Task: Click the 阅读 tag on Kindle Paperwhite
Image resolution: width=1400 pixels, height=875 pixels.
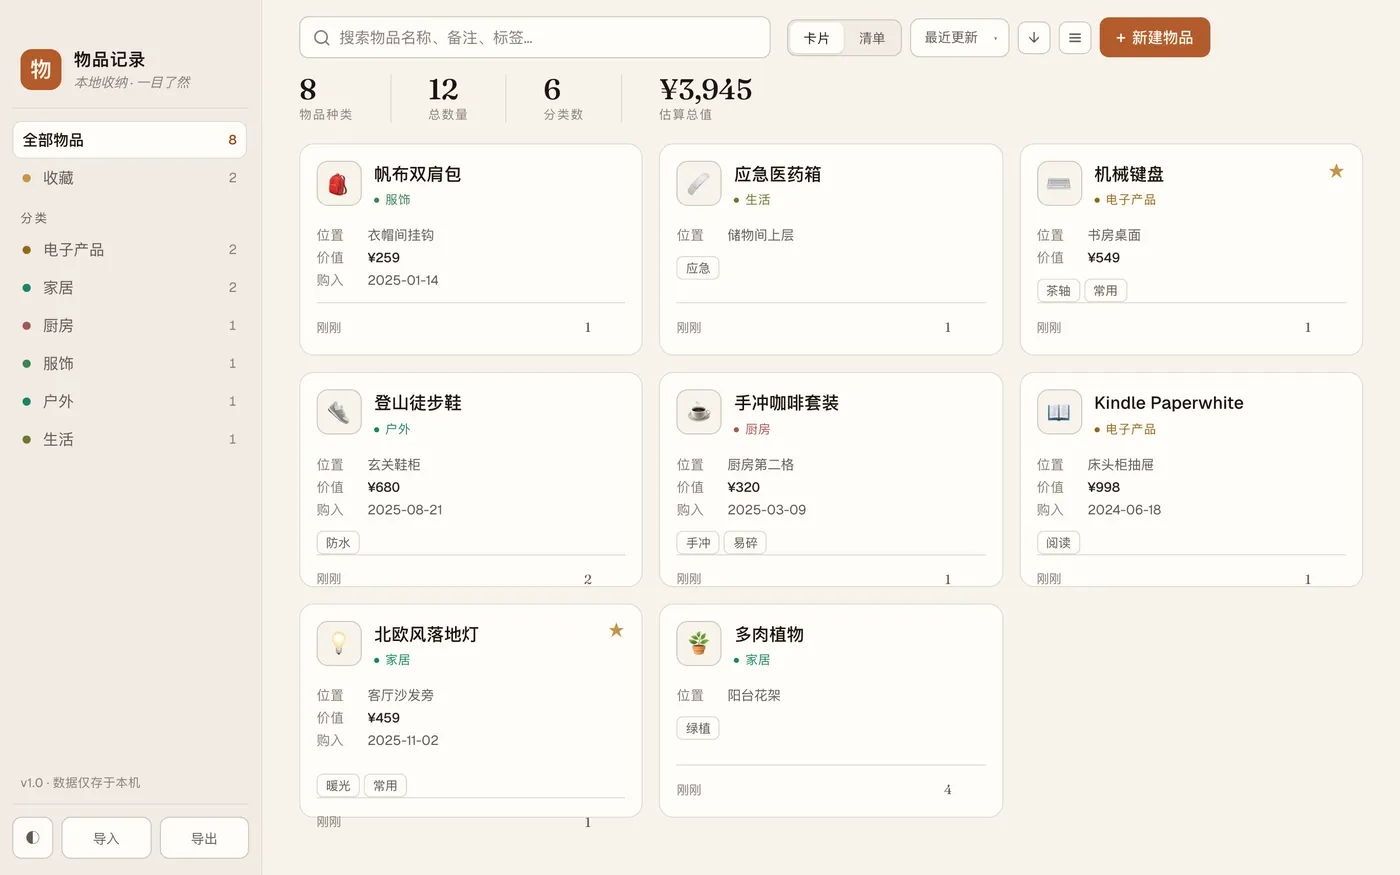Action: tap(1058, 543)
